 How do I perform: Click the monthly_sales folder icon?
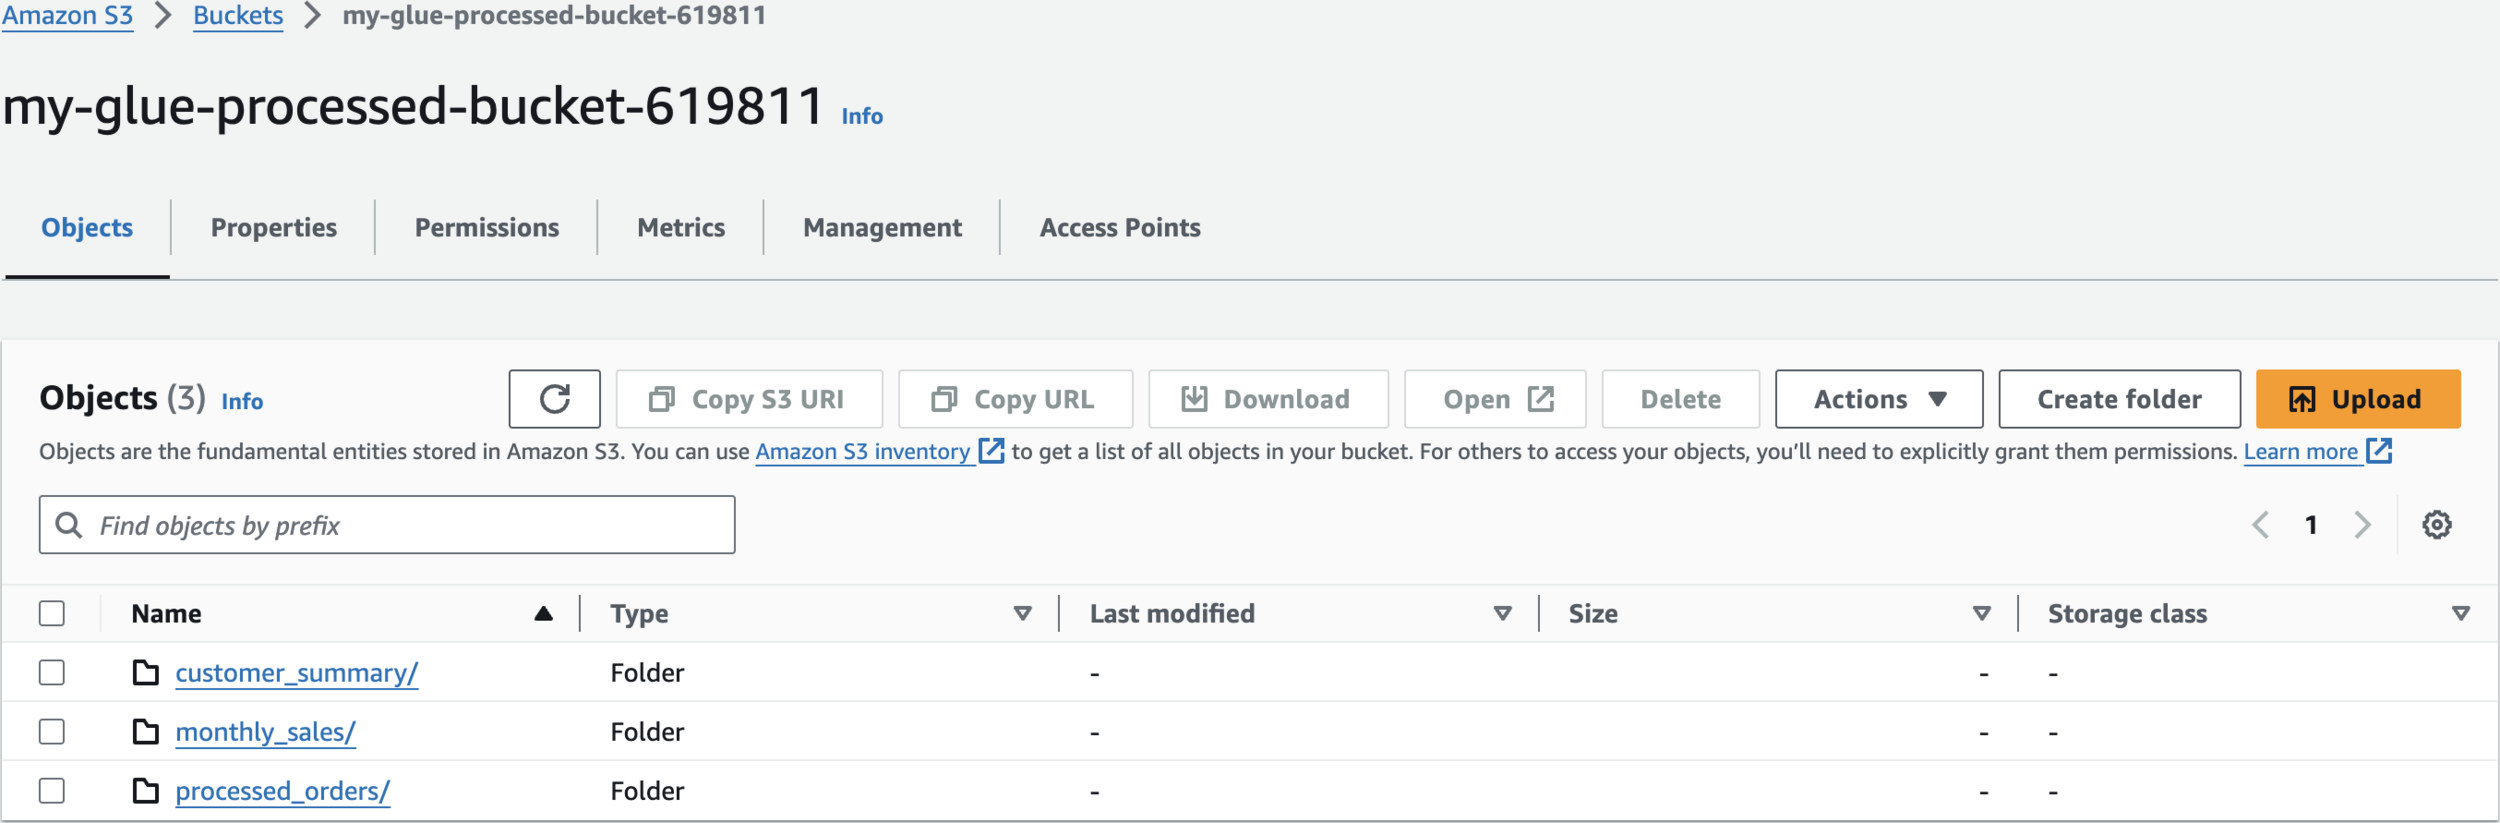click(x=146, y=732)
